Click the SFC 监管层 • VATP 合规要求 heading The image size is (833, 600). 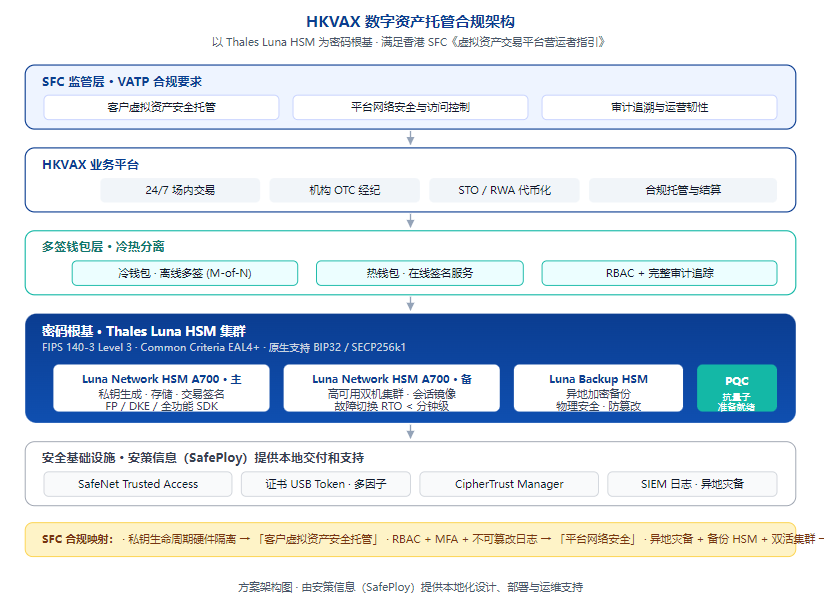coord(122,82)
